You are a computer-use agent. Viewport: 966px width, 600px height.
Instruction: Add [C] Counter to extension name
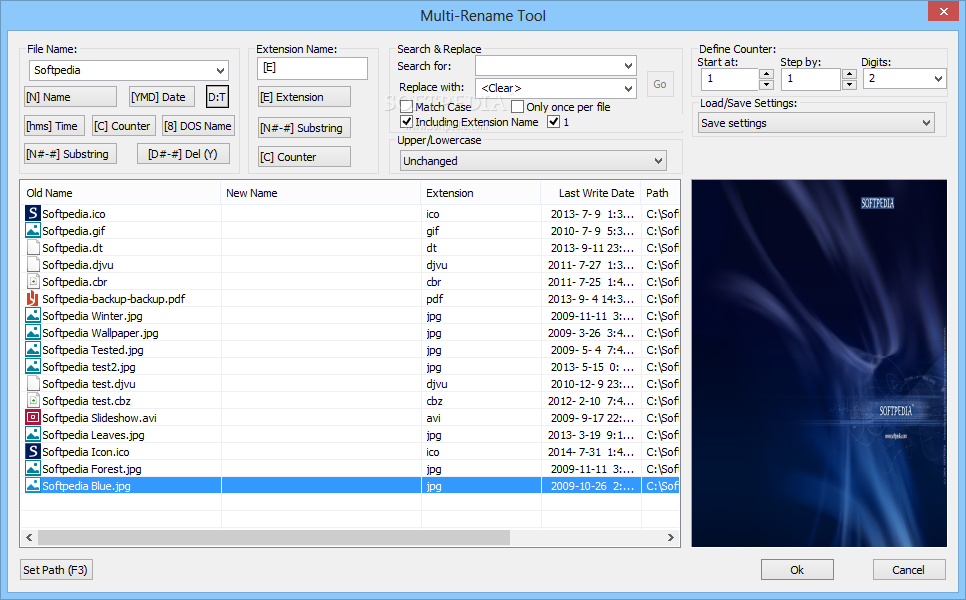(x=304, y=156)
